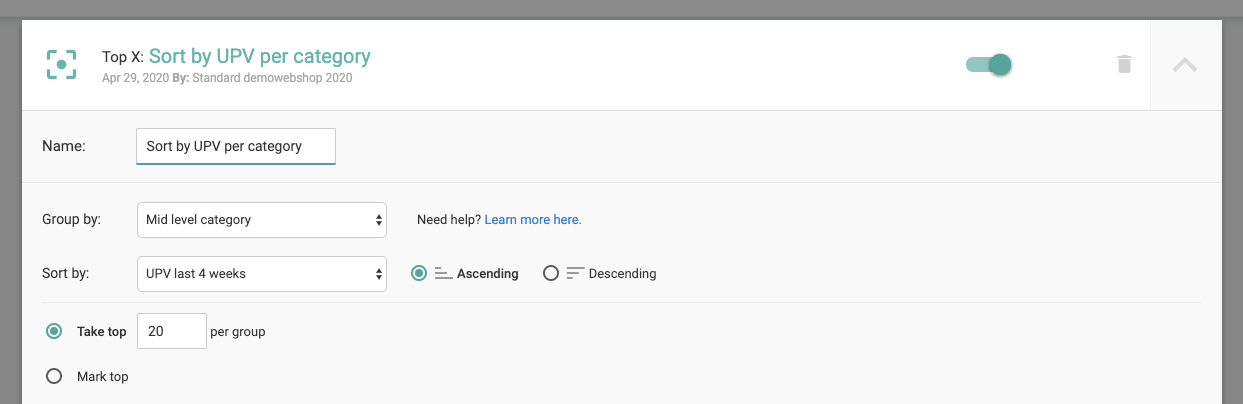The height and width of the screenshot is (404, 1243).
Task: Select the Descending radio button
Action: pyautogui.click(x=550, y=273)
